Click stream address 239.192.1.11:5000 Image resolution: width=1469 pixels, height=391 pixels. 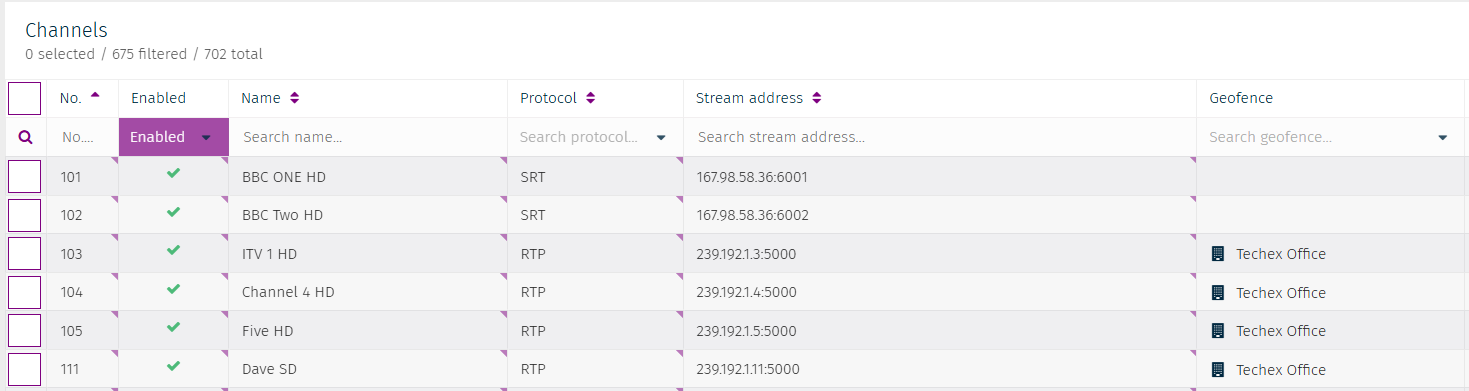tap(748, 369)
